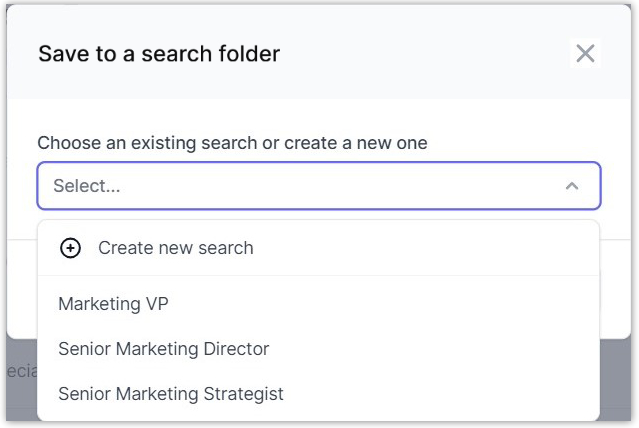
Task: Click the dialog header bar beside the title
Action: tap(420, 54)
